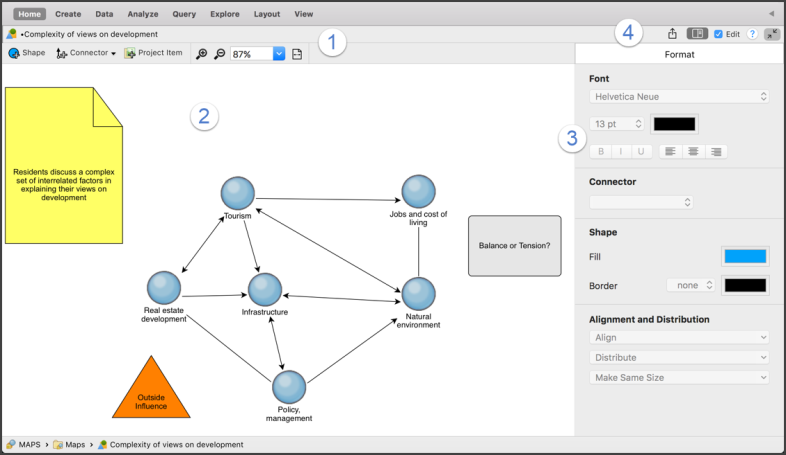
Task: Uncheck the Edit checkbox
Action: point(718,34)
